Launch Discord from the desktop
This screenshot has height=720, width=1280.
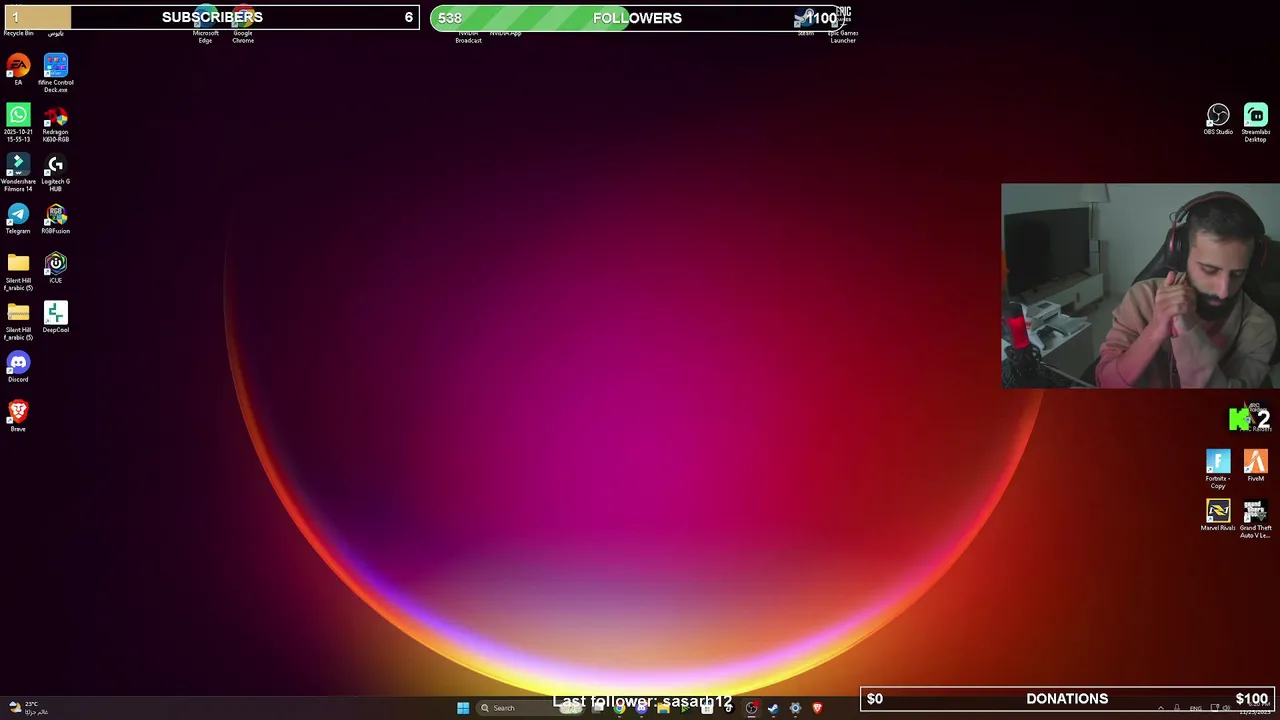18,367
